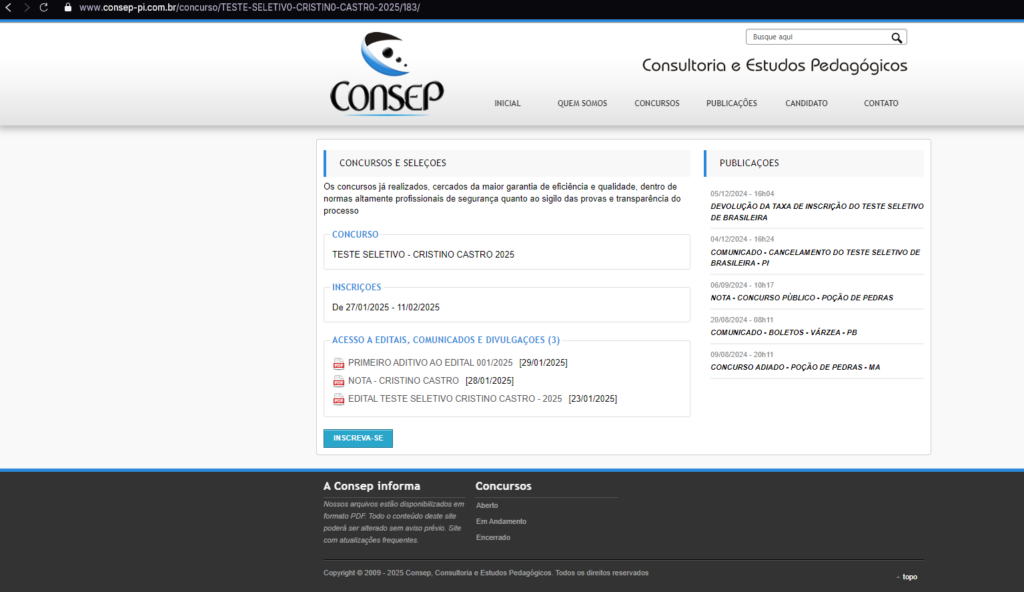The height and width of the screenshot is (592, 1024).
Task: Open the INICIAL menu item
Action: [507, 103]
